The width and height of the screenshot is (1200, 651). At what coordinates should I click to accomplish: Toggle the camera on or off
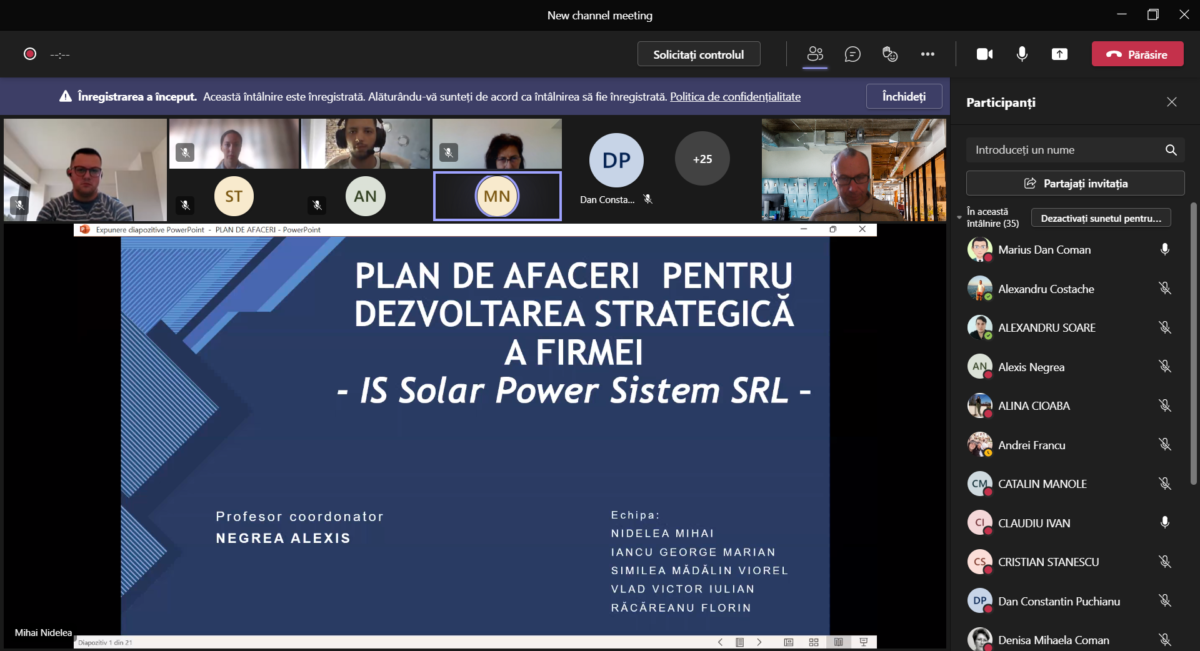click(x=984, y=54)
